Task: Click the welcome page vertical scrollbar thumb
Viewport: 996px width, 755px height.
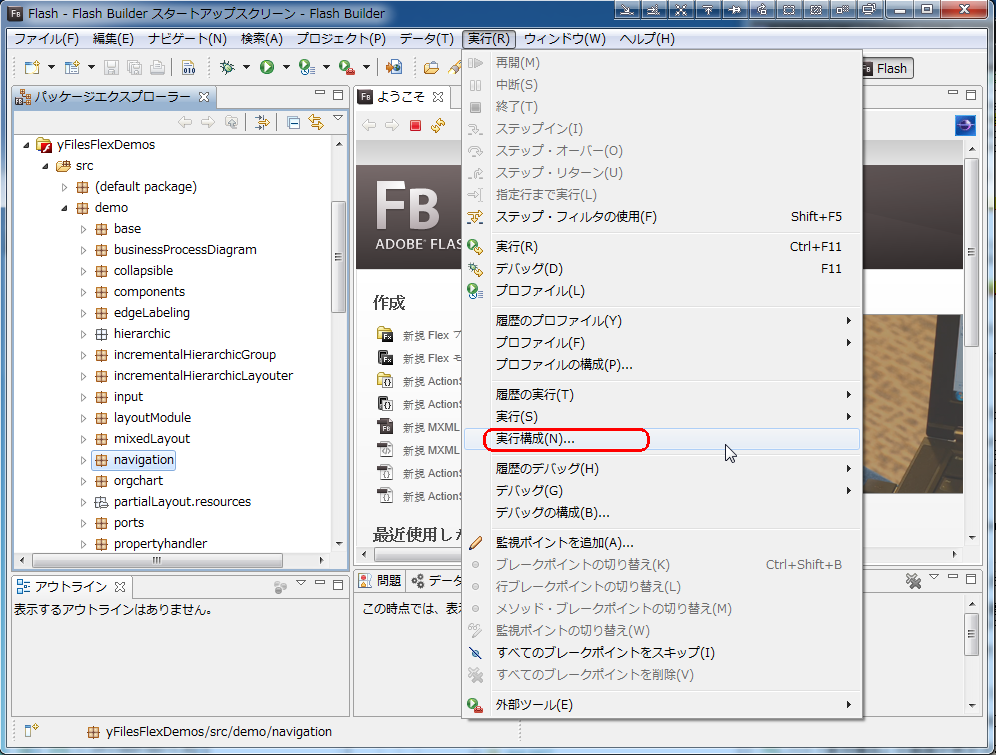Action: point(971,252)
